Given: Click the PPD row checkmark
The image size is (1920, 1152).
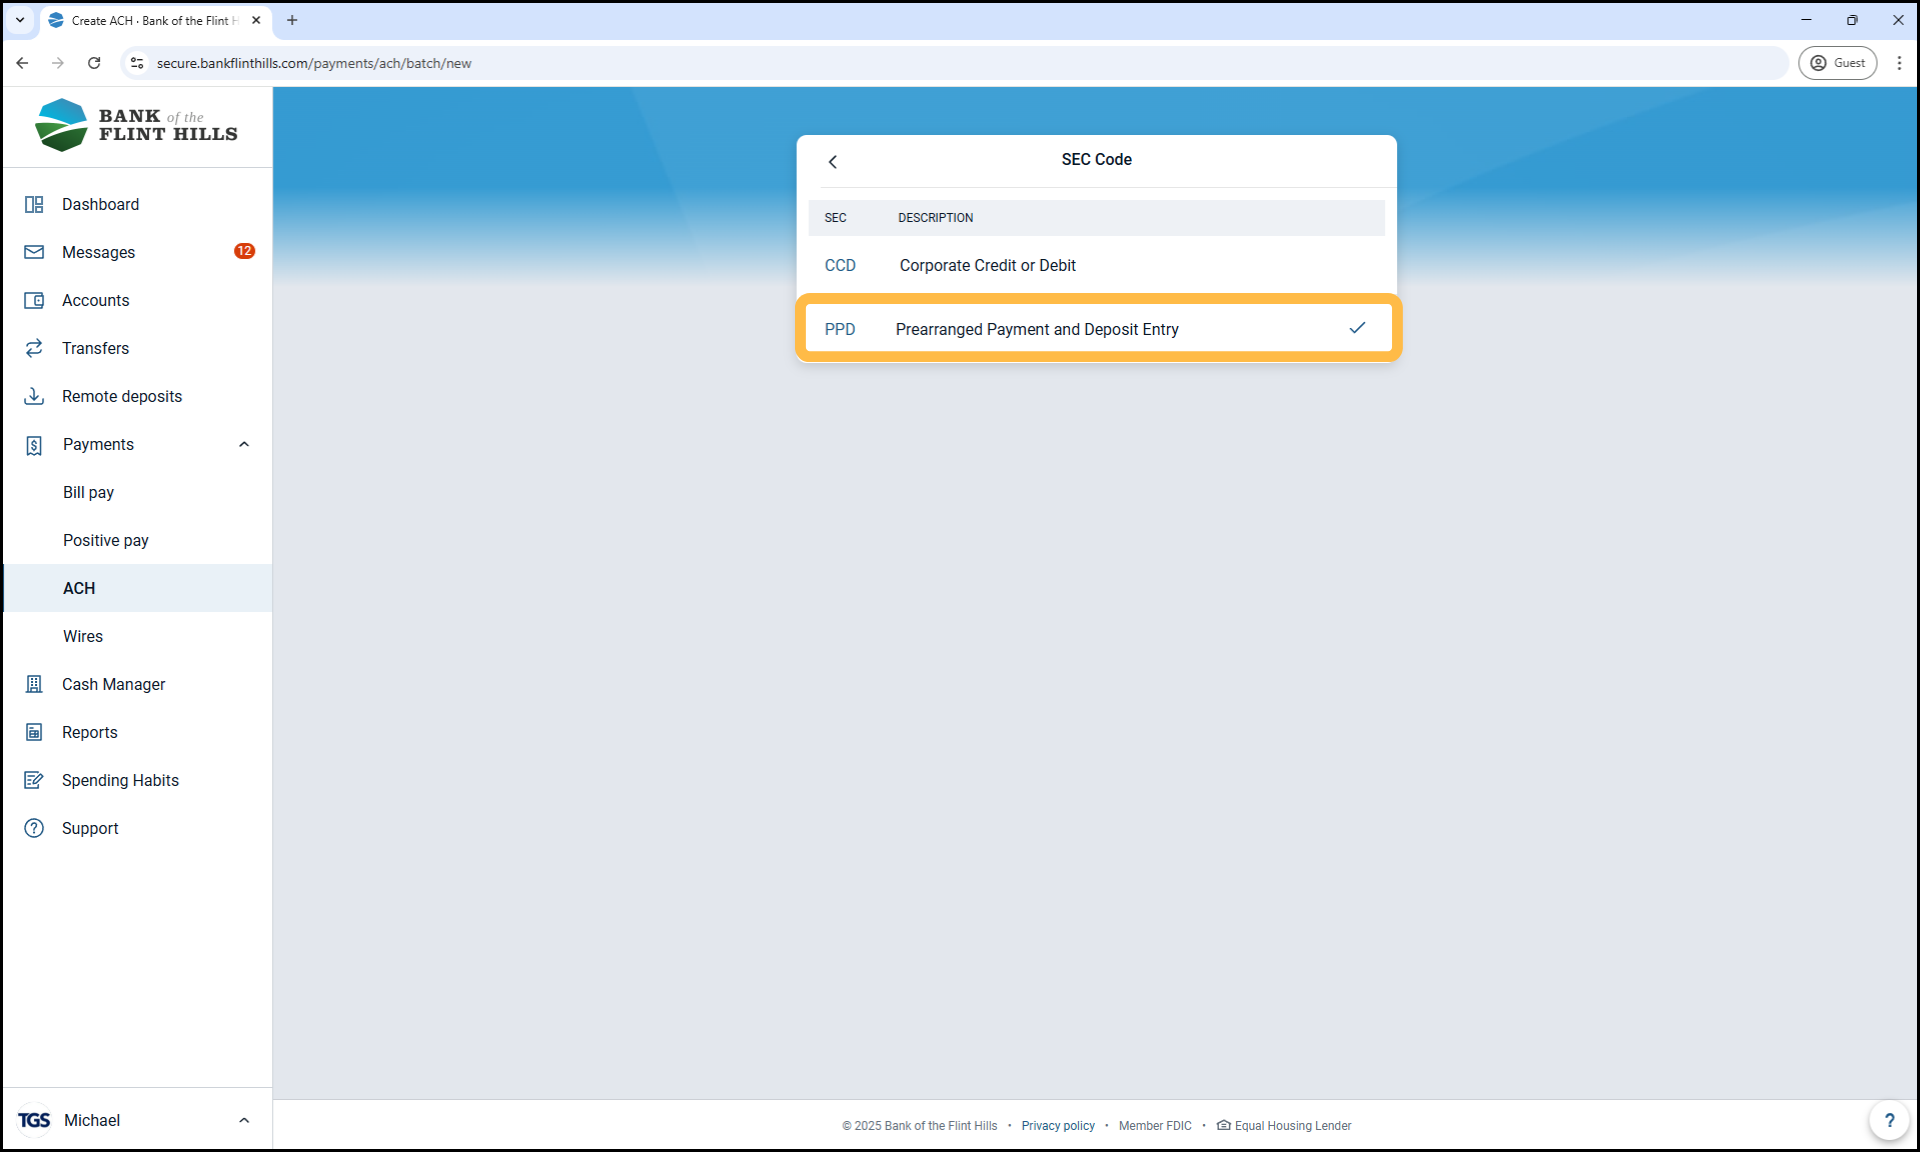Looking at the screenshot, I should [x=1357, y=328].
